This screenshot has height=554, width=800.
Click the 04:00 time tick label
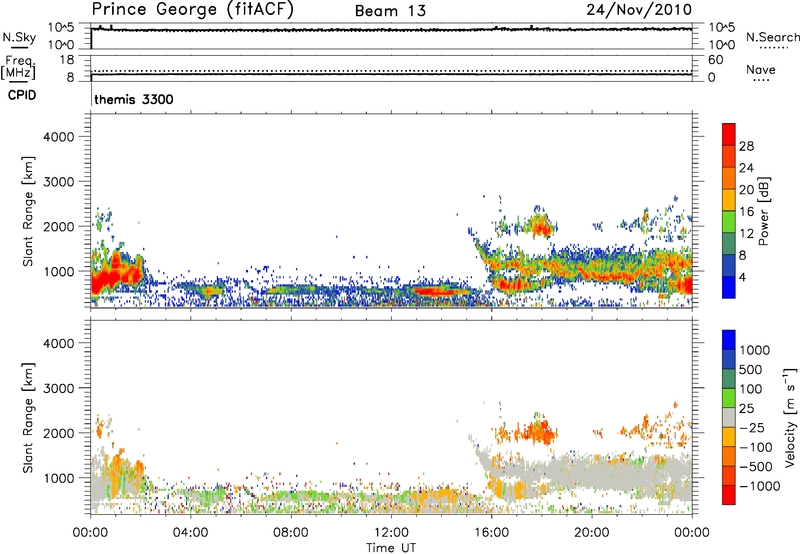click(x=190, y=533)
